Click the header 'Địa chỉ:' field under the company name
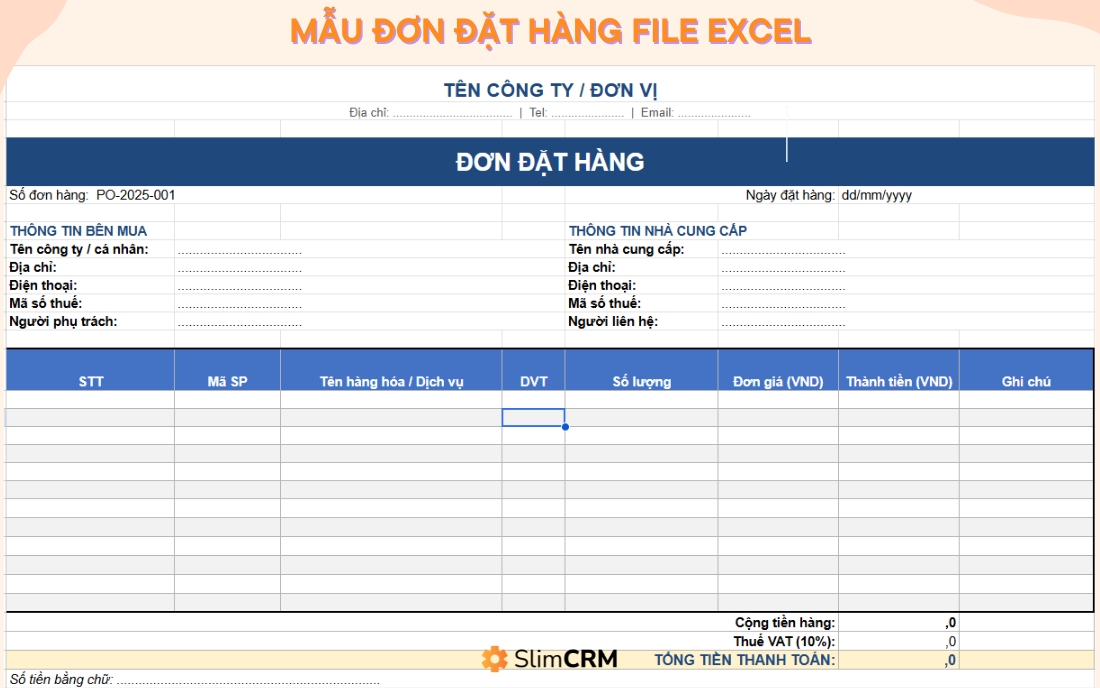This screenshot has width=1100, height=688. coord(431,112)
